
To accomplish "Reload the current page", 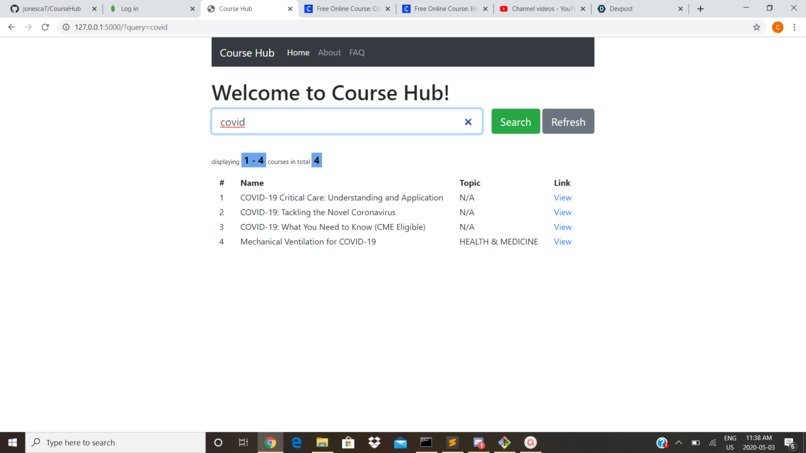I will pos(45,27).
